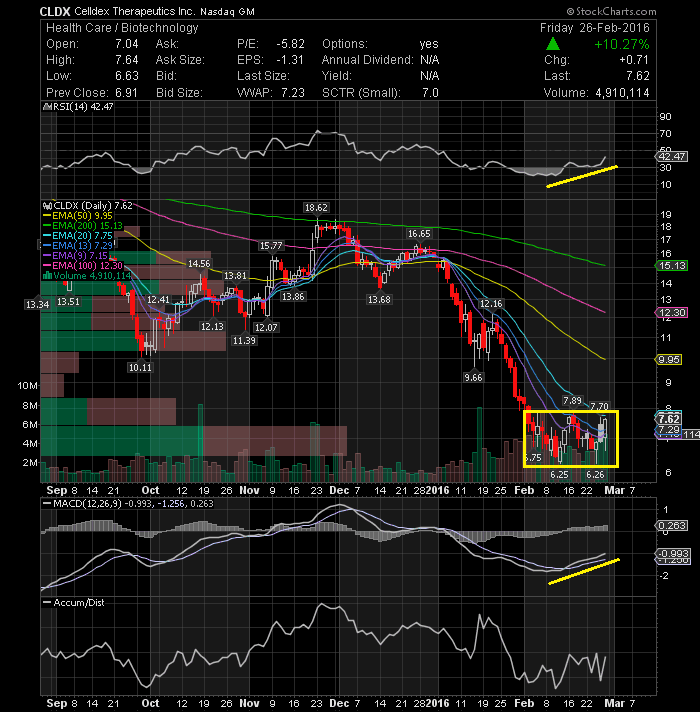Click the Low value 6.63
The image size is (700, 712).
(127, 76)
